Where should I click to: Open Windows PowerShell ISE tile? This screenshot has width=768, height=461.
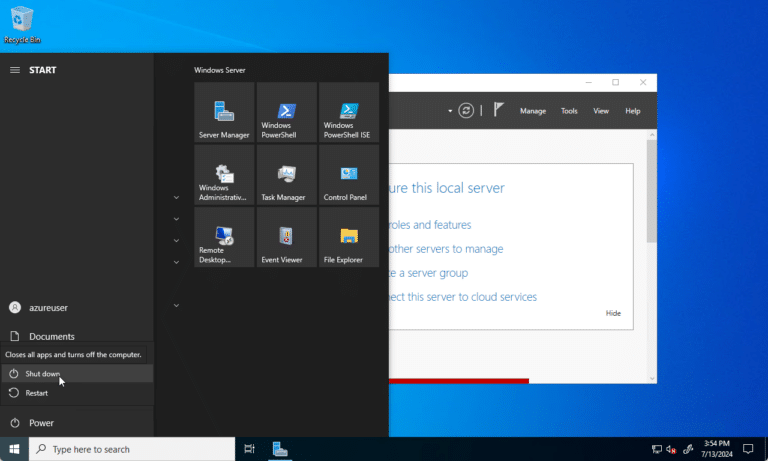pyautogui.click(x=348, y=112)
